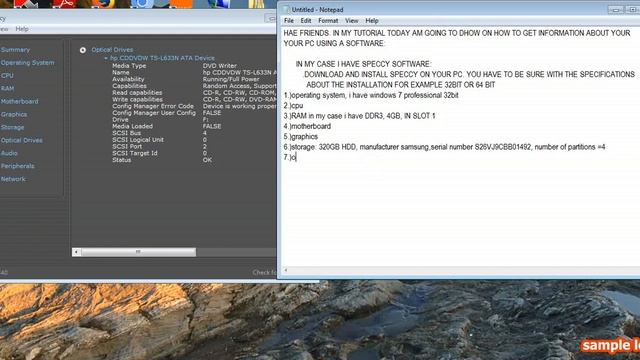
Task: Click the Read capabilities row
Action: click(194, 93)
